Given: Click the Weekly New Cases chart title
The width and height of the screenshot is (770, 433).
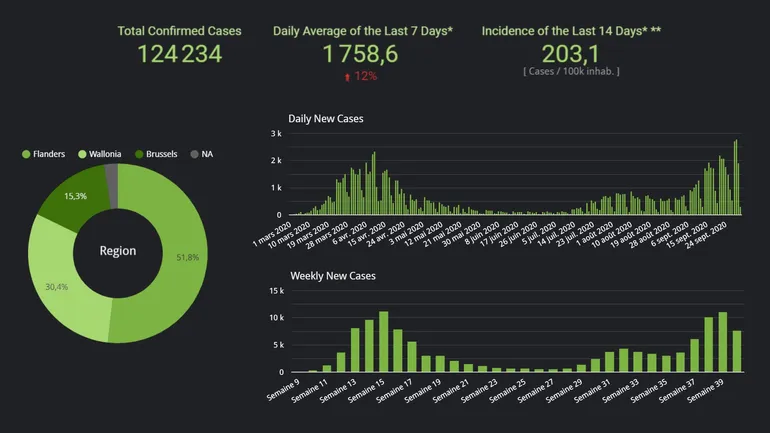Looking at the screenshot, I should [x=333, y=275].
